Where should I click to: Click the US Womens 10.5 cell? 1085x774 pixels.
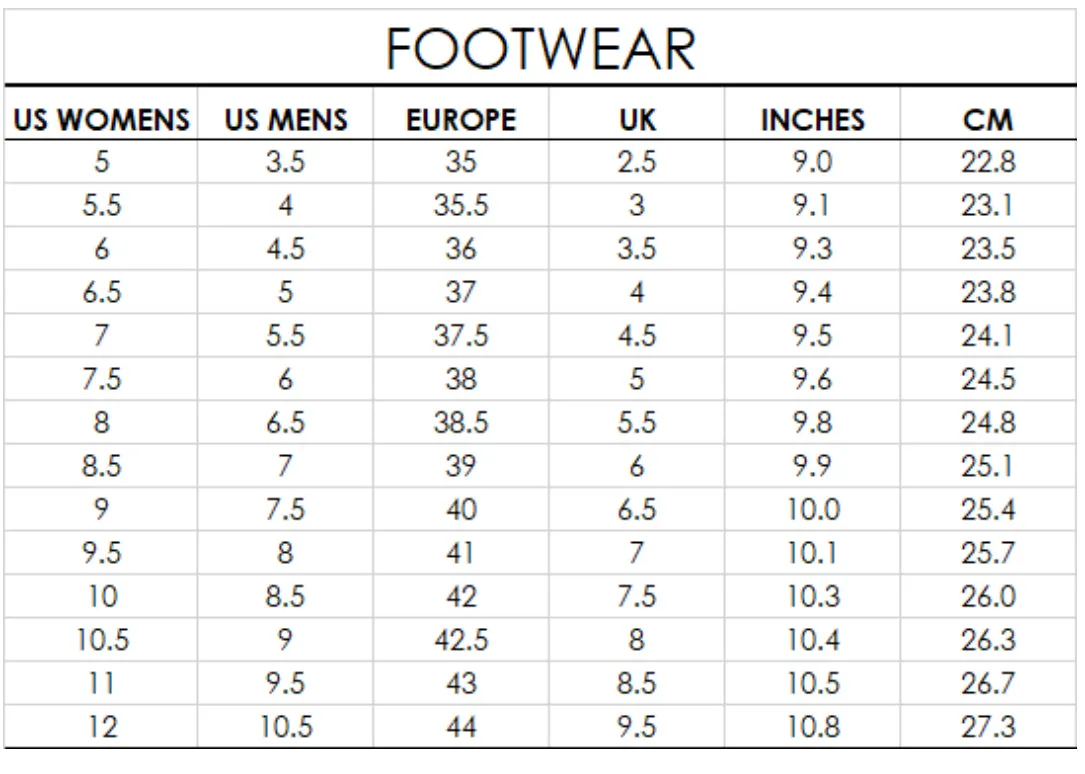click(x=102, y=640)
